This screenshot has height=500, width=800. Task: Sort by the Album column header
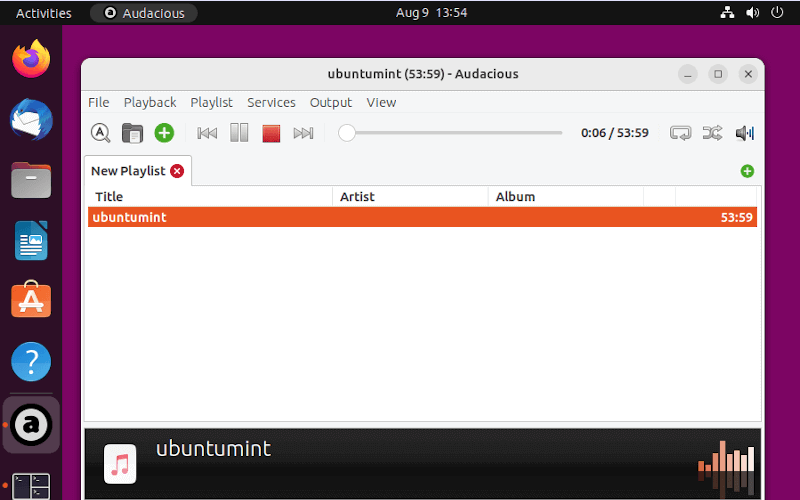(x=566, y=196)
